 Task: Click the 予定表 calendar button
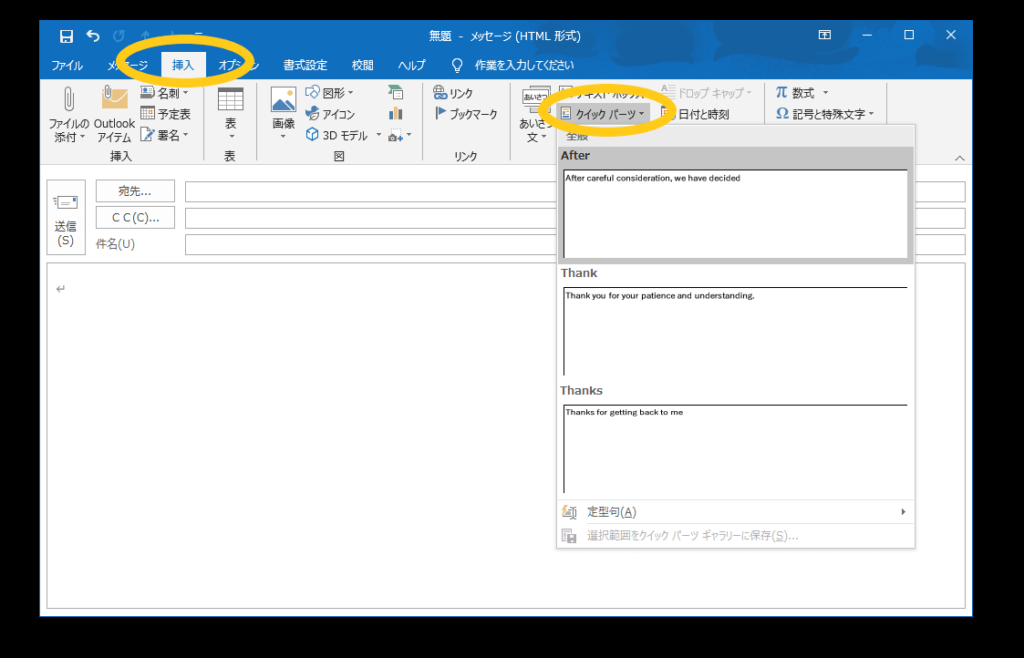(166, 114)
